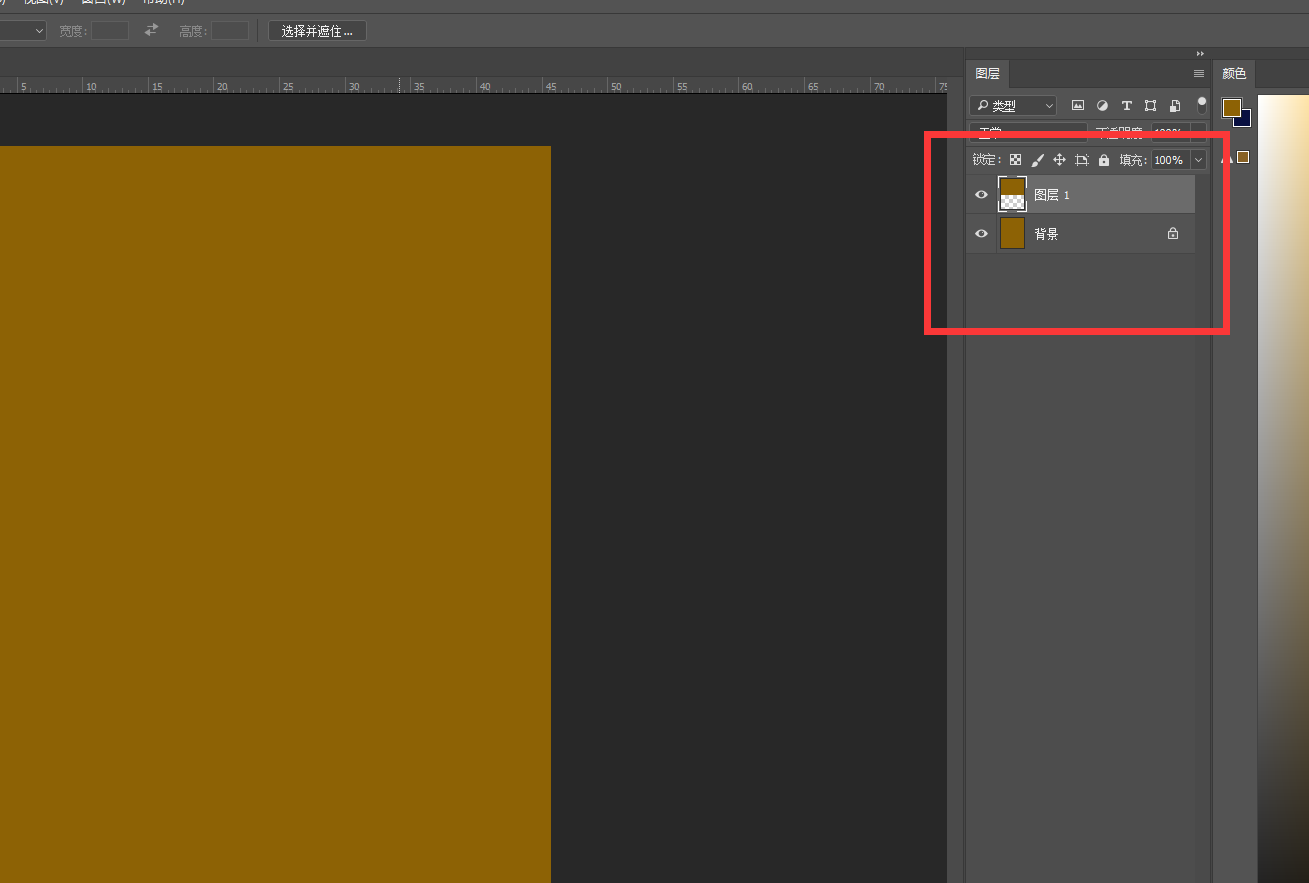
Task: Hide the 背景 layer
Action: point(981,234)
